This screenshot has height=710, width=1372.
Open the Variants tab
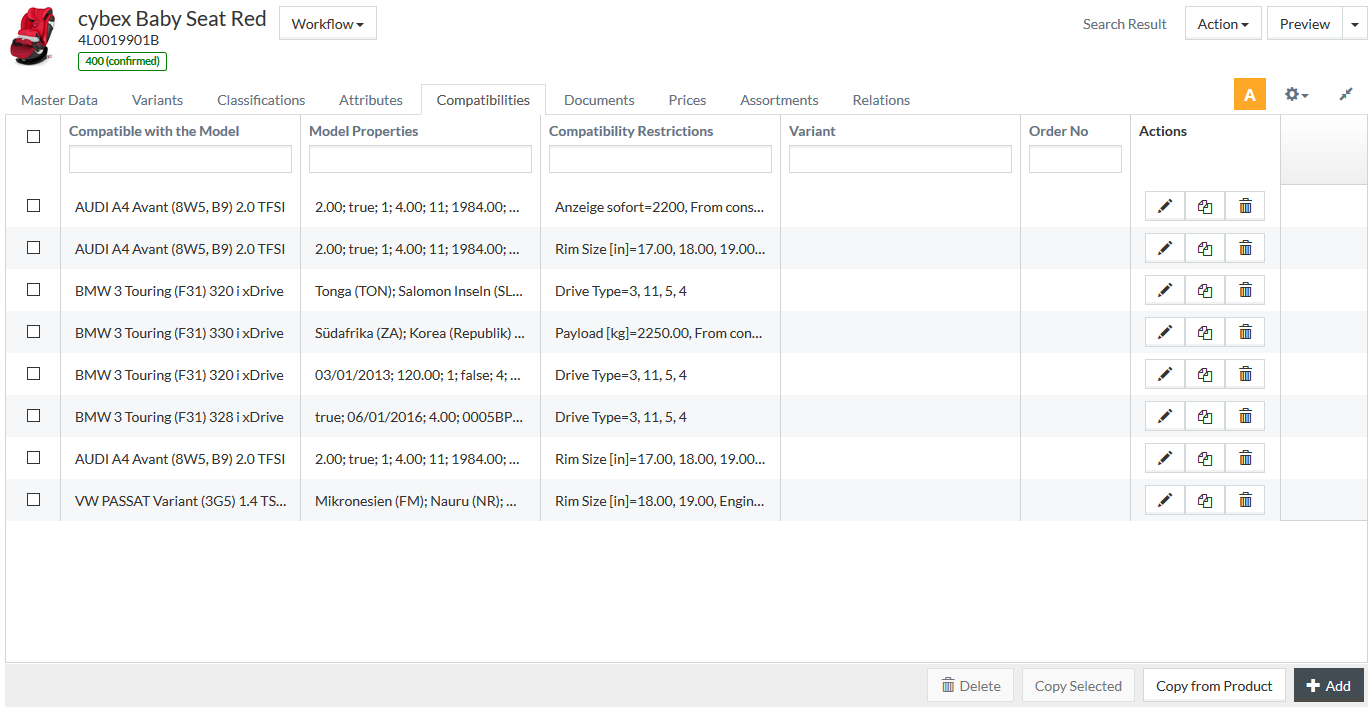tap(157, 100)
